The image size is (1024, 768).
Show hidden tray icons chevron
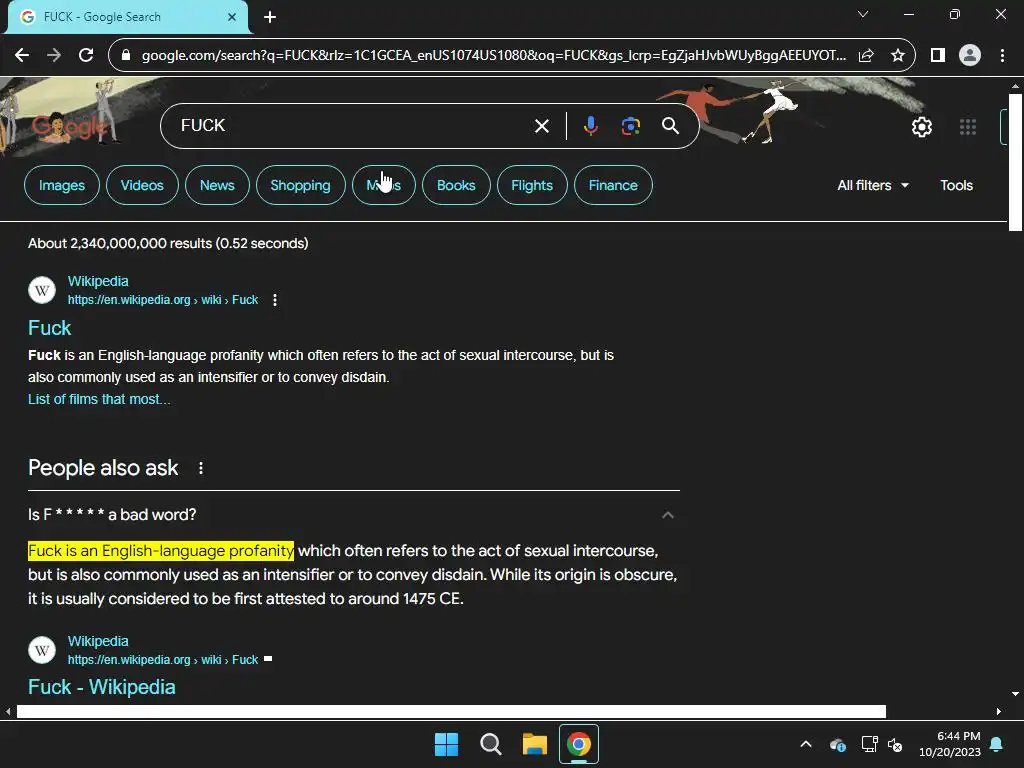click(806, 744)
